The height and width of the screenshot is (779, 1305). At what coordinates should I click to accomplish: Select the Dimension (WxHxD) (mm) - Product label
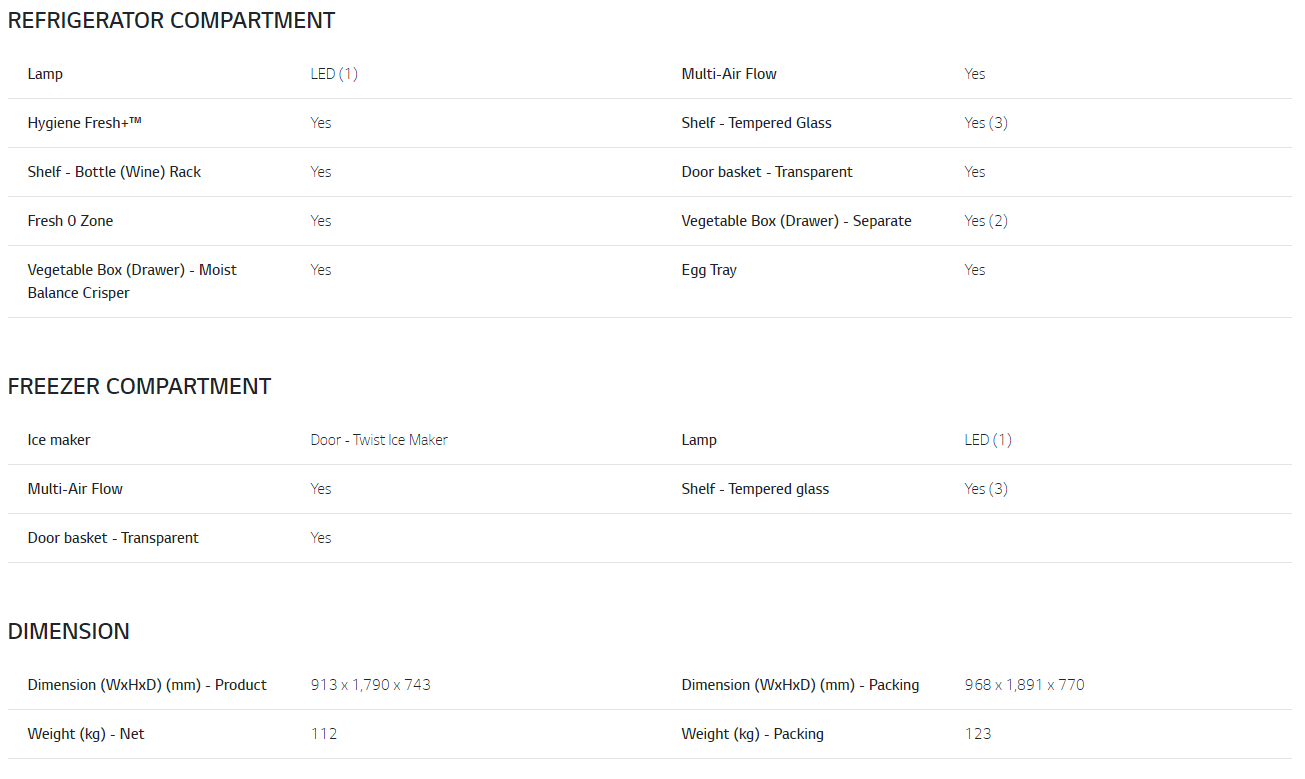click(x=147, y=685)
